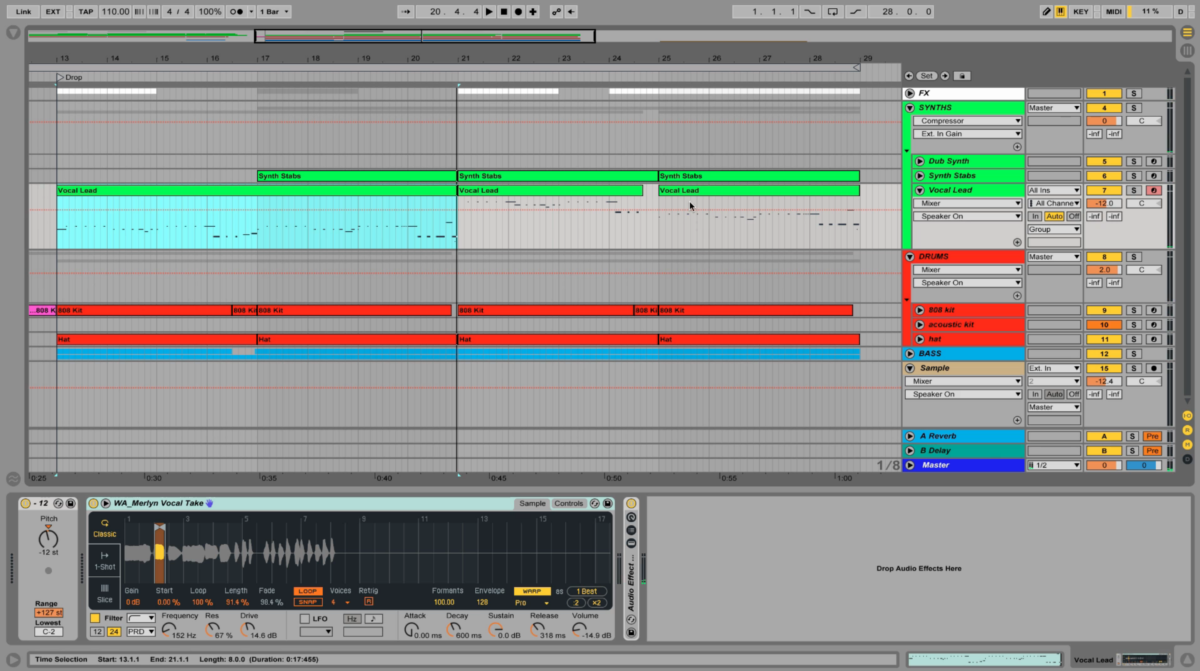Solo the Vocal Lead track
1200x671 pixels.
coord(1134,190)
